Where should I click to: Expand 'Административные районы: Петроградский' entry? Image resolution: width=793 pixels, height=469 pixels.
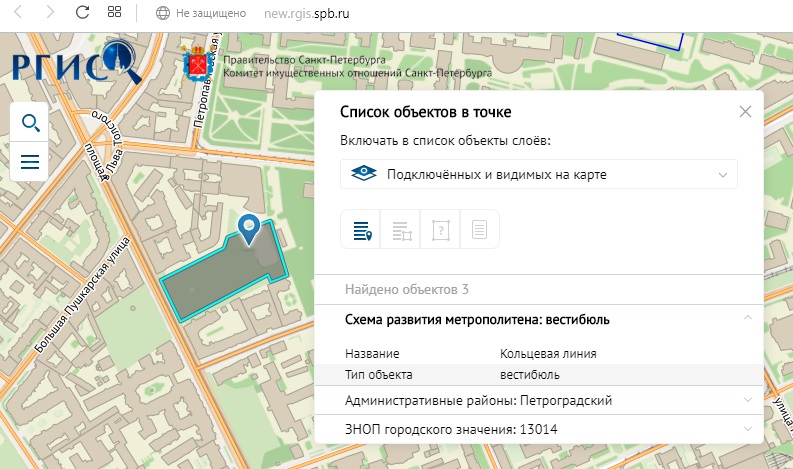point(747,400)
